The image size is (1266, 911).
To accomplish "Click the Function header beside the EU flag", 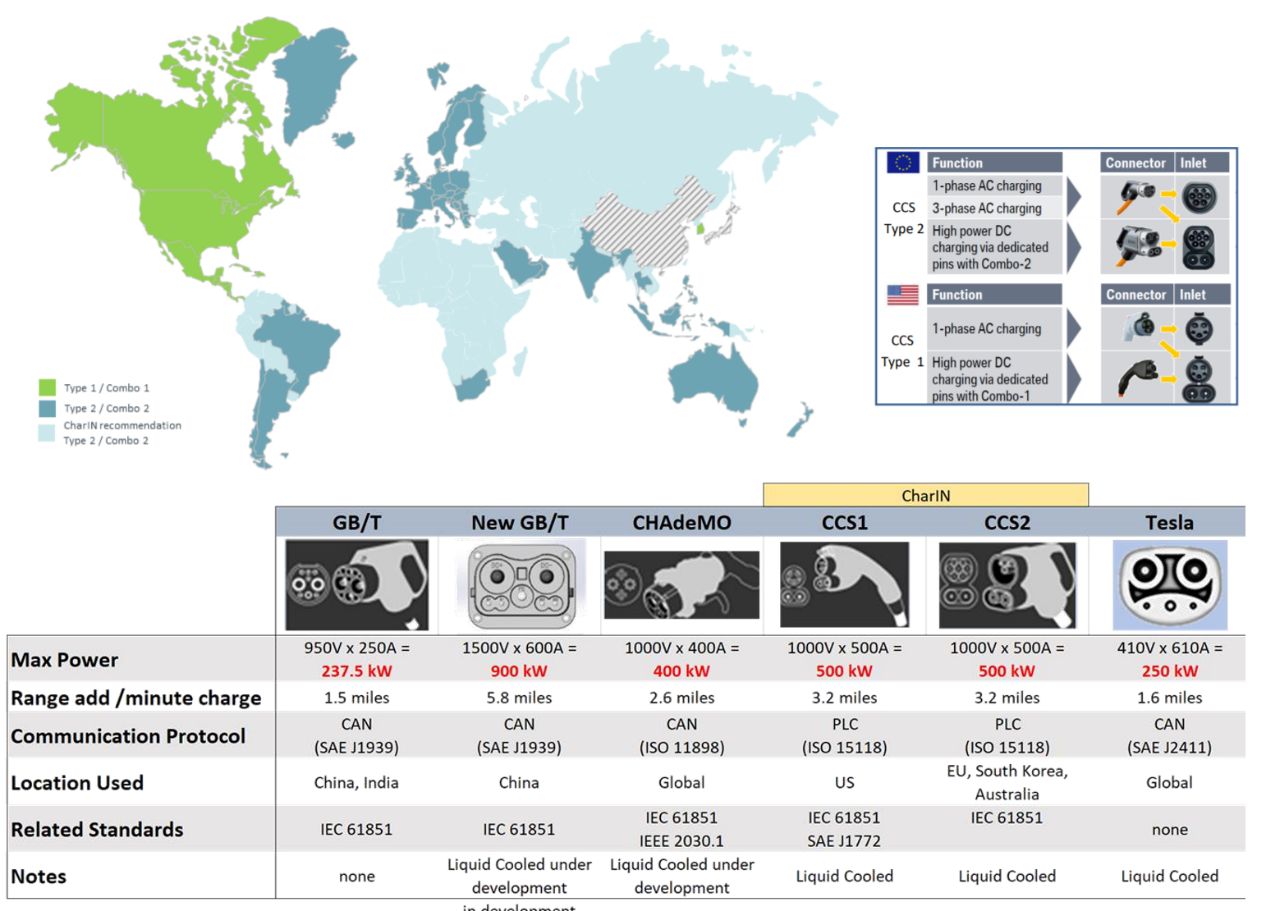I will [x=994, y=162].
